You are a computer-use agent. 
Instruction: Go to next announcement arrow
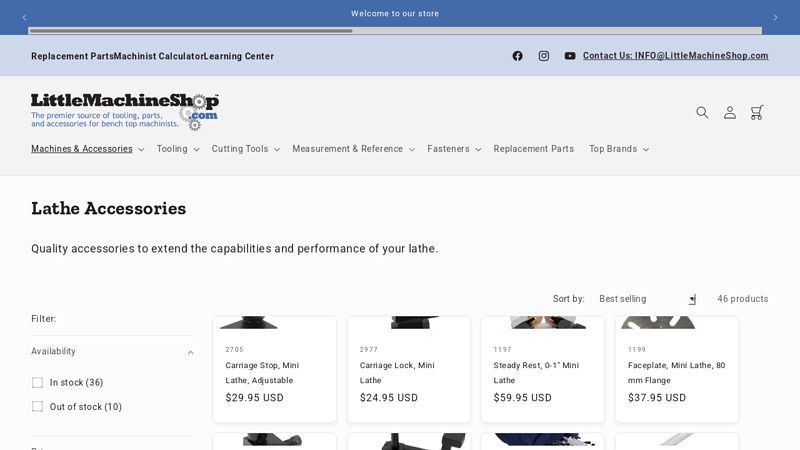pos(775,17)
